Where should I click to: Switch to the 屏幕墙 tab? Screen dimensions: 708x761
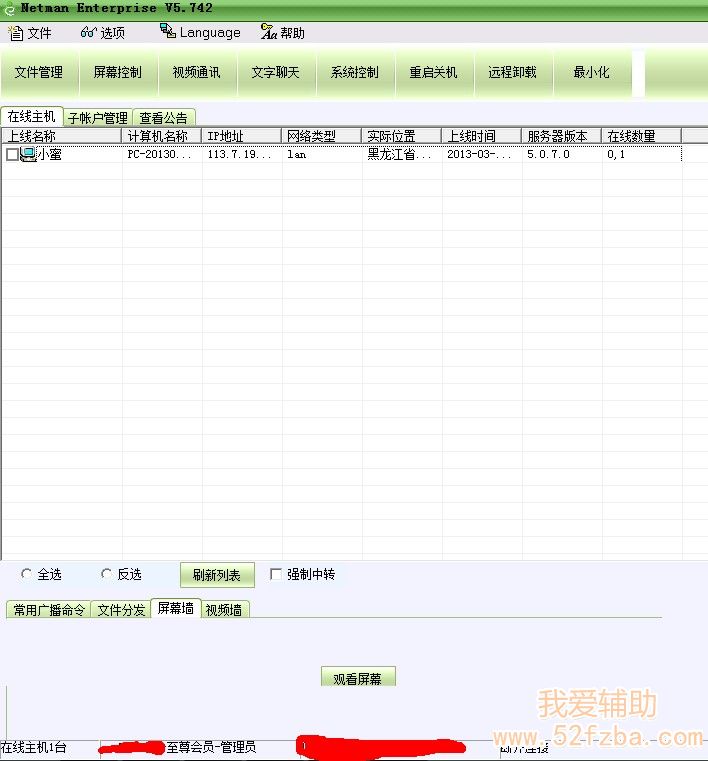(176, 608)
